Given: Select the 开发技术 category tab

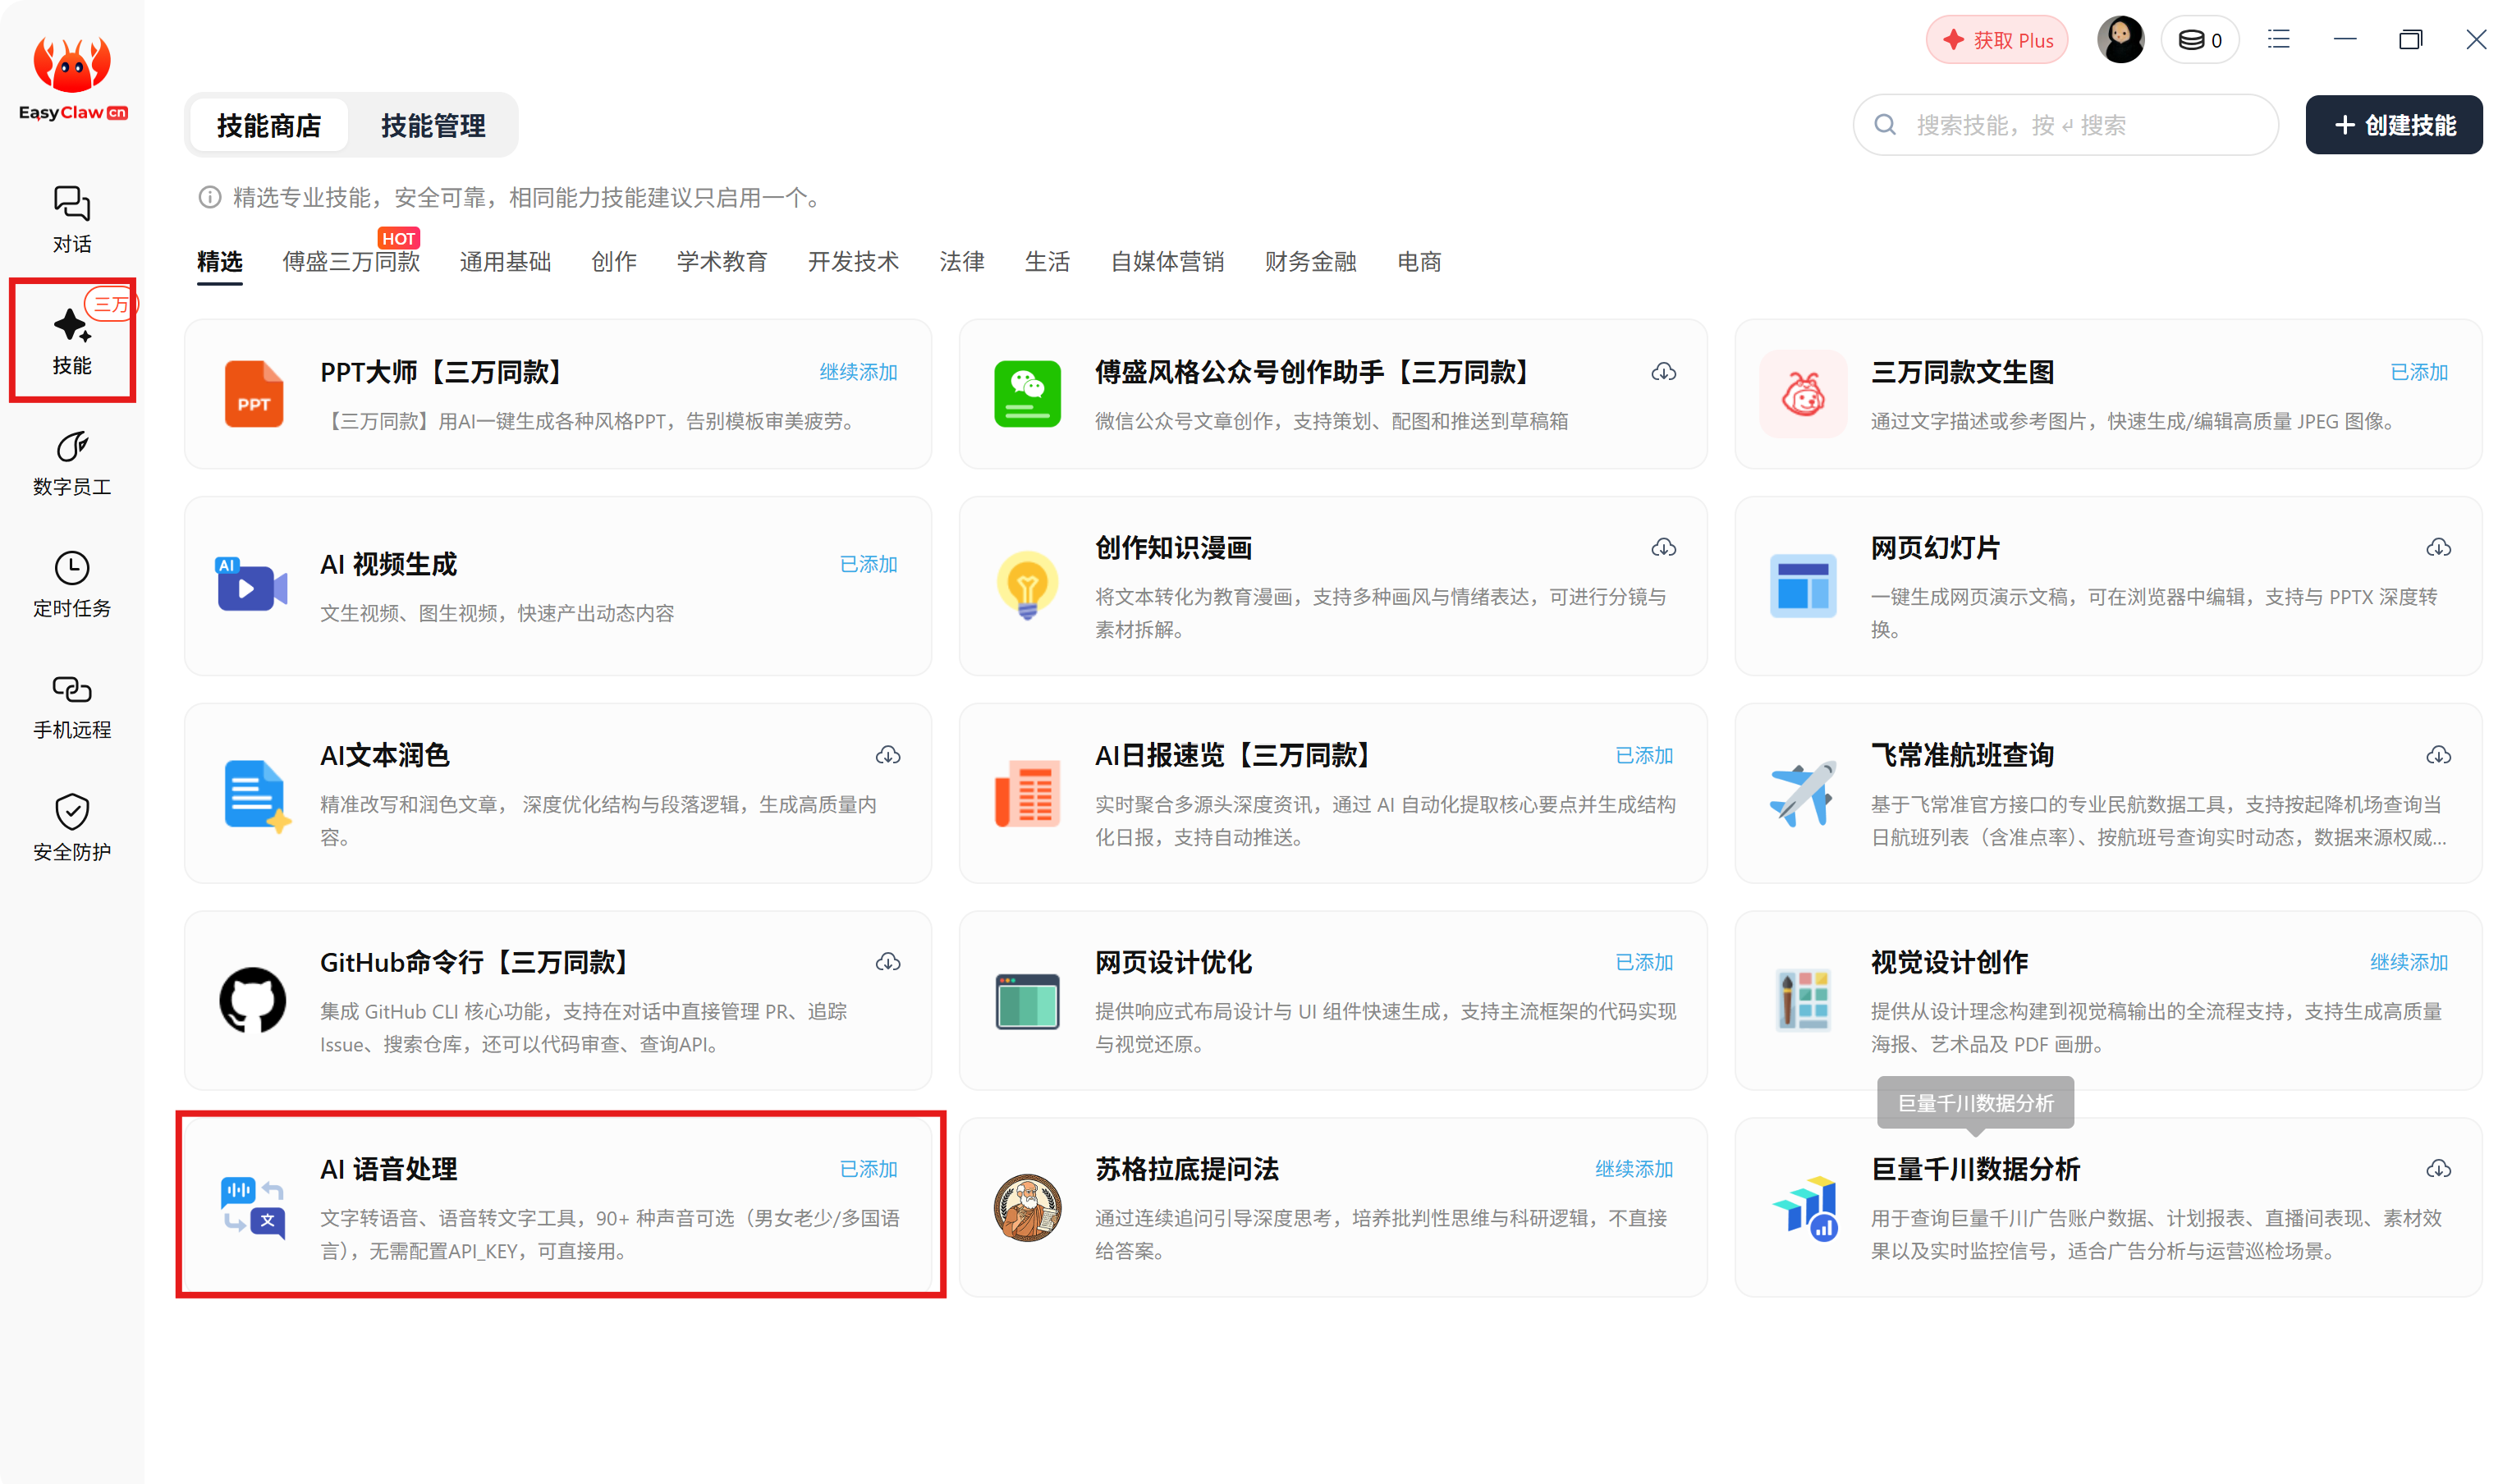Looking at the screenshot, I should (x=853, y=262).
